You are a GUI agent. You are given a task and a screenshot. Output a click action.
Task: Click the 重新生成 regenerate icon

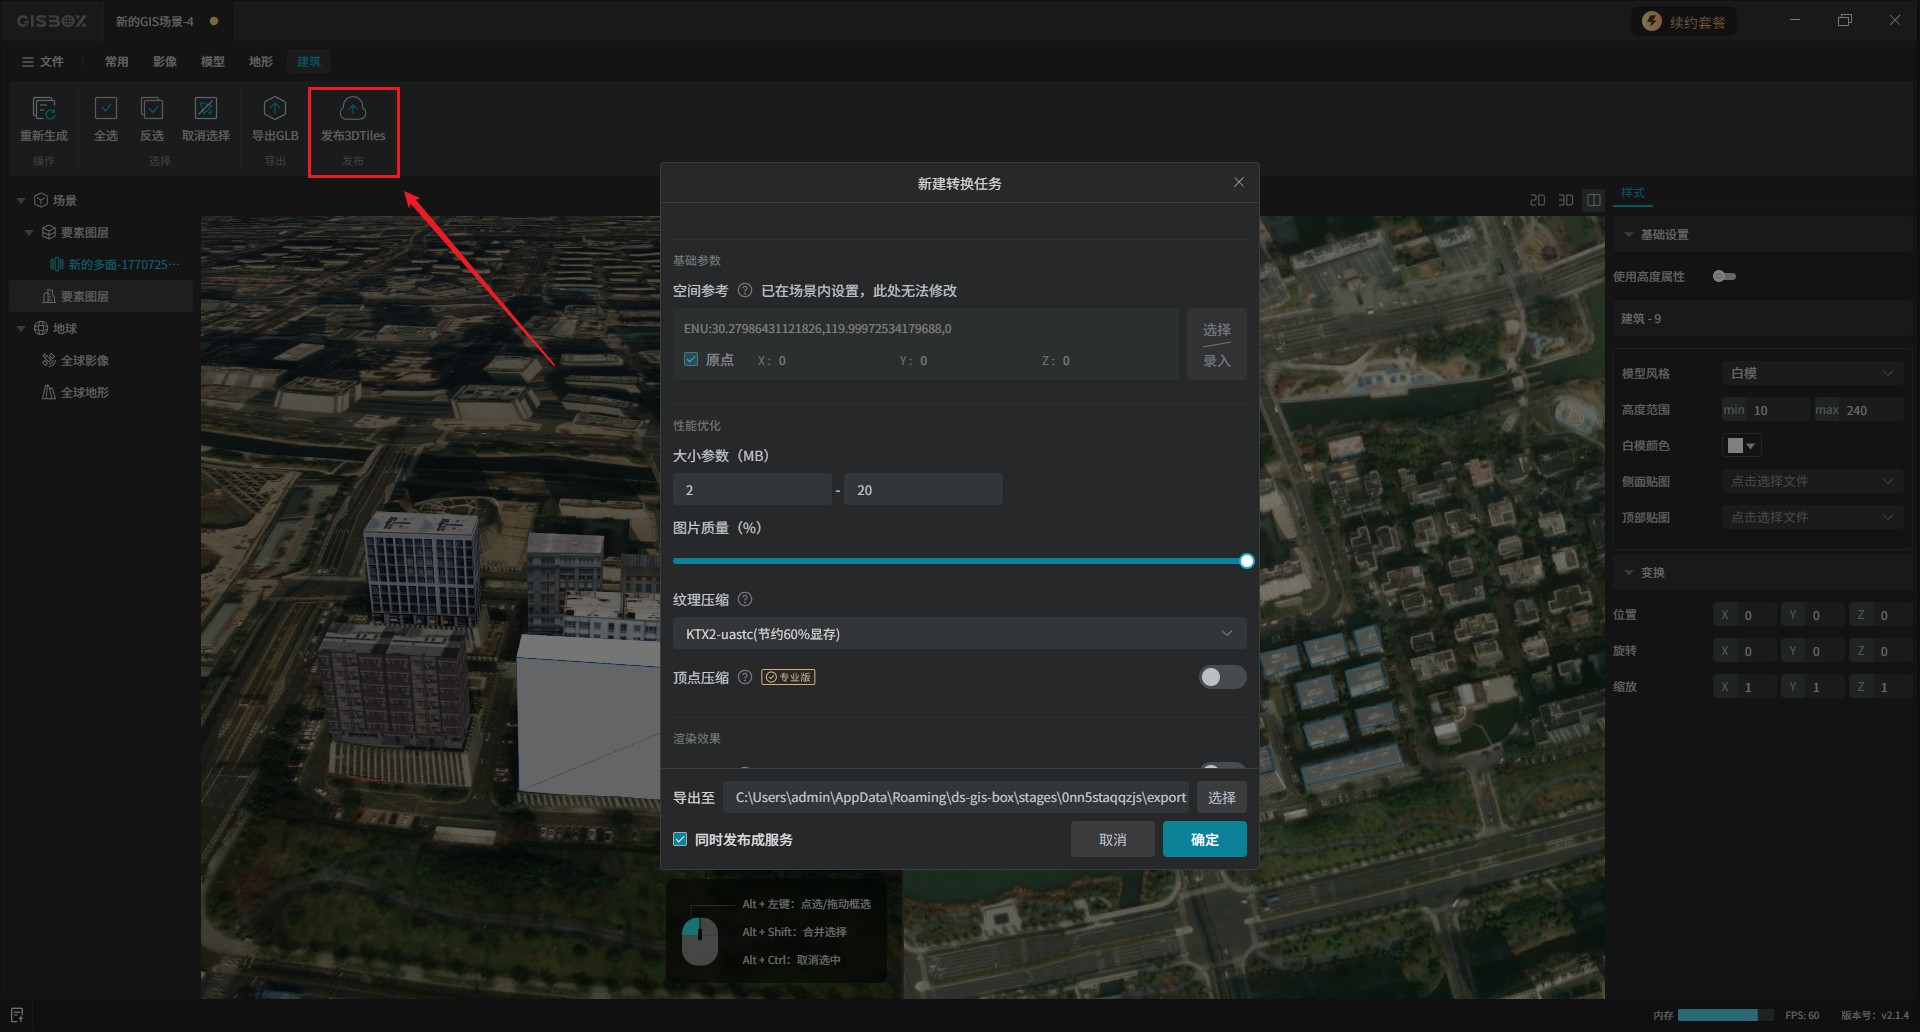44,109
